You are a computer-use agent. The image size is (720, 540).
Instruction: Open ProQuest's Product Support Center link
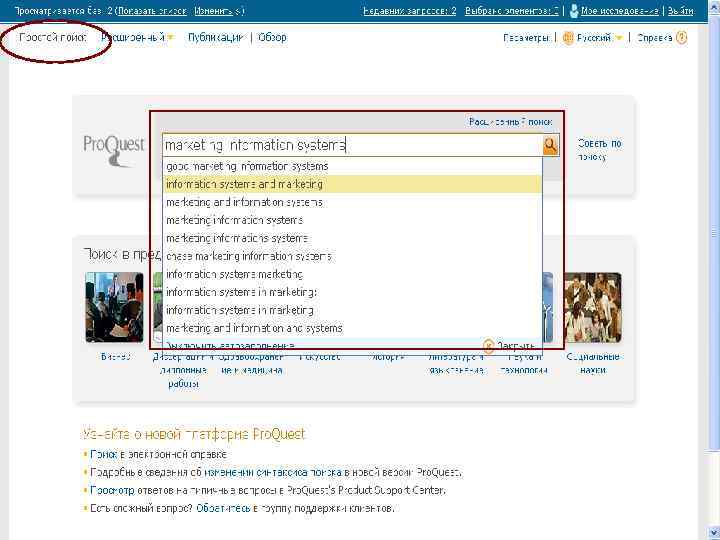[x=366, y=490]
